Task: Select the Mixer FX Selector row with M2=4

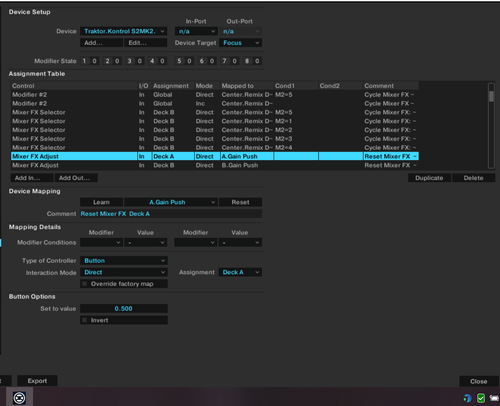Action: coord(215,148)
